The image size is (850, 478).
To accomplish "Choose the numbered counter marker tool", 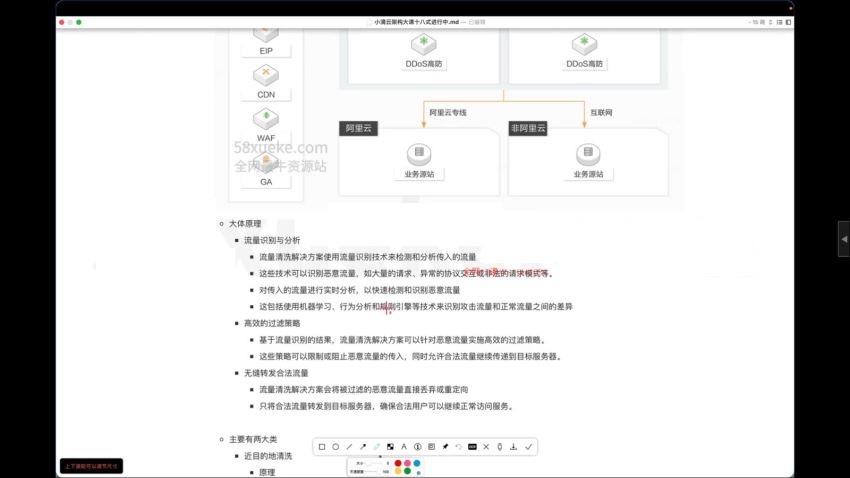I will [x=417, y=447].
